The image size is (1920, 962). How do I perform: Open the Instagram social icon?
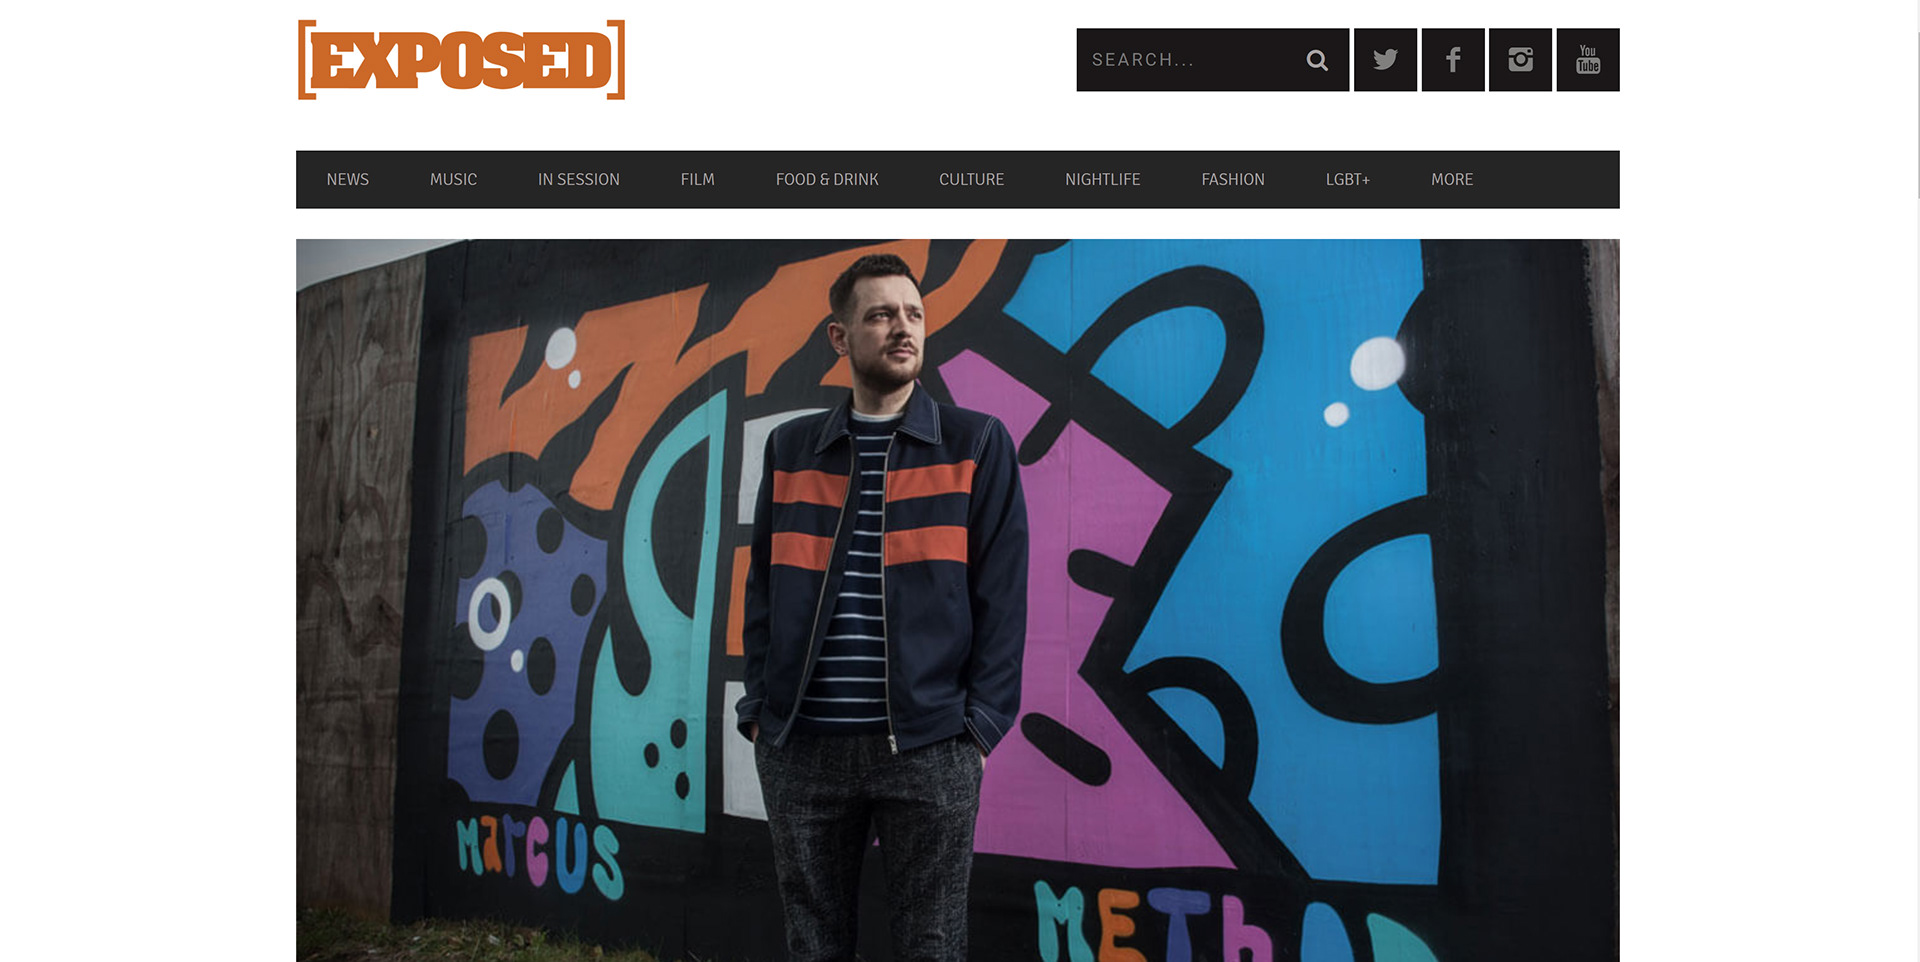pyautogui.click(x=1520, y=60)
